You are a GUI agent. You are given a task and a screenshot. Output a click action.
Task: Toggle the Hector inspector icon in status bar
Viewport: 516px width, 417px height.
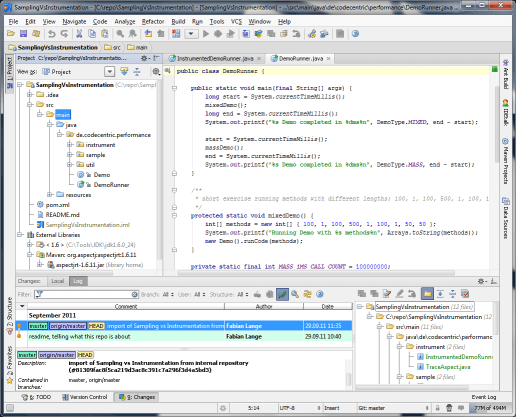coord(449,408)
